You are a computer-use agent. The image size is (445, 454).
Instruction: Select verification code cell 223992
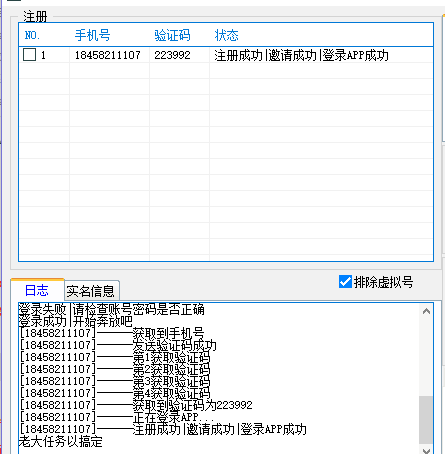point(172,55)
